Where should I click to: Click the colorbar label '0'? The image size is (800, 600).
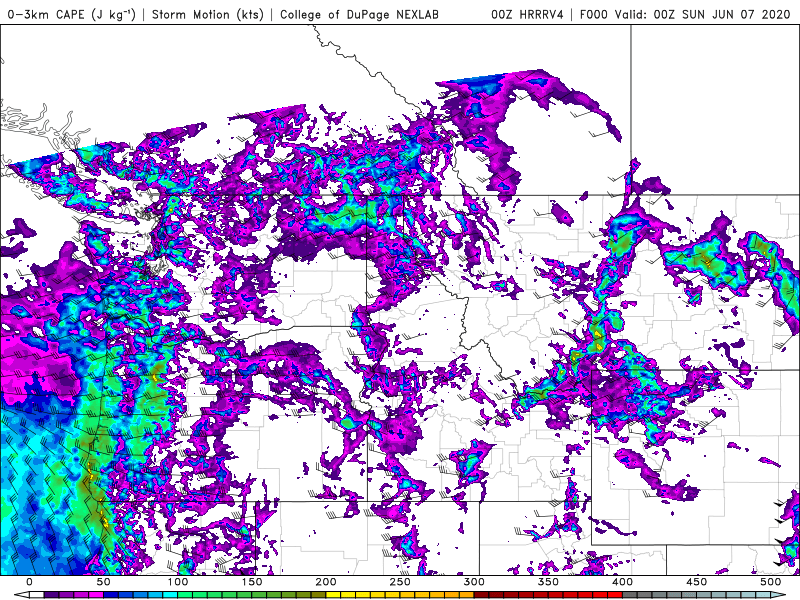29,582
